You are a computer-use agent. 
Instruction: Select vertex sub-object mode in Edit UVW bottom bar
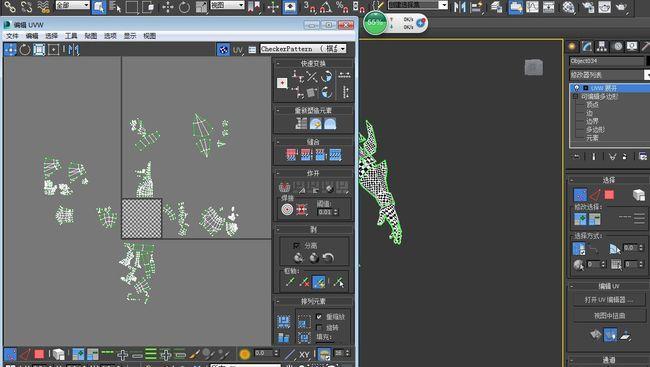[x=10, y=354]
